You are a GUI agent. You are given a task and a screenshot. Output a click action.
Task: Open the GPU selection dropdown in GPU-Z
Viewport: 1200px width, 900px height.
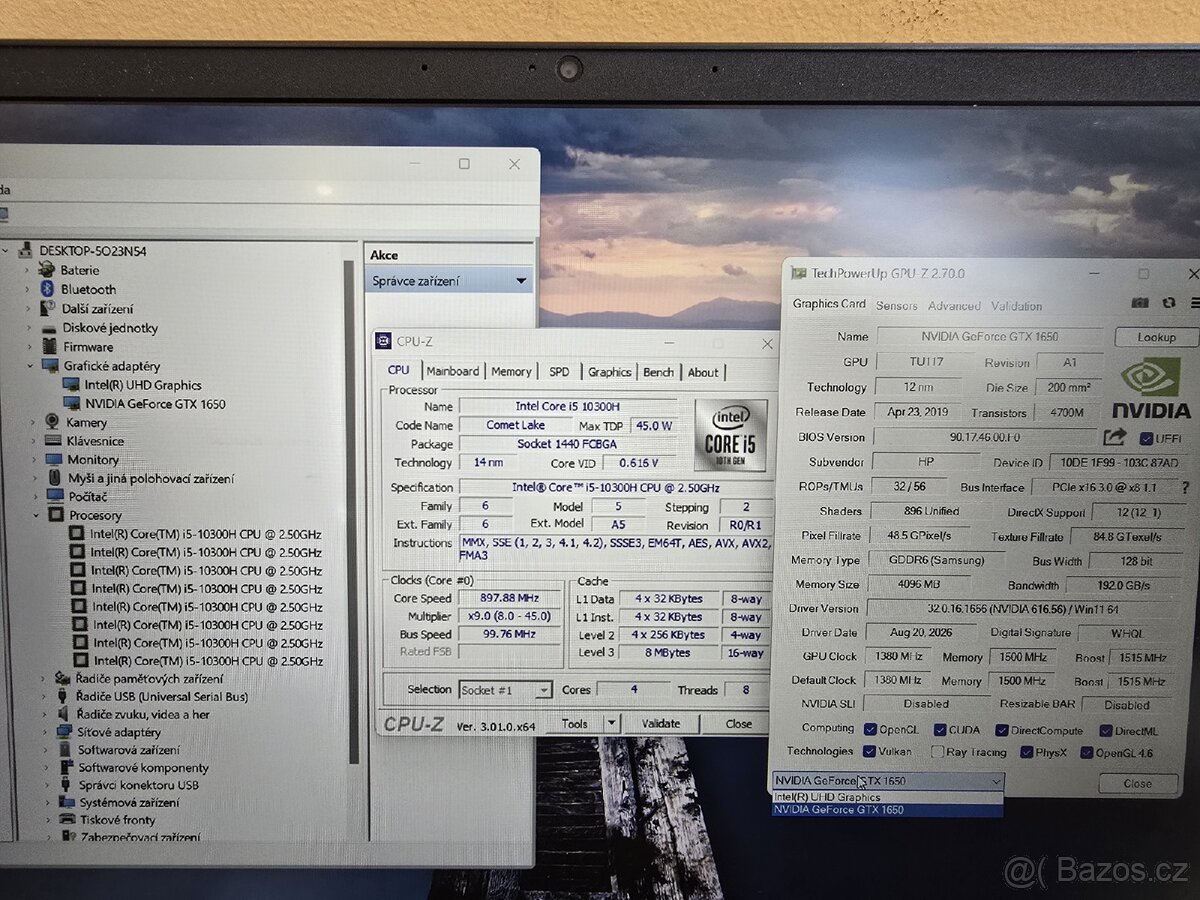pos(888,781)
